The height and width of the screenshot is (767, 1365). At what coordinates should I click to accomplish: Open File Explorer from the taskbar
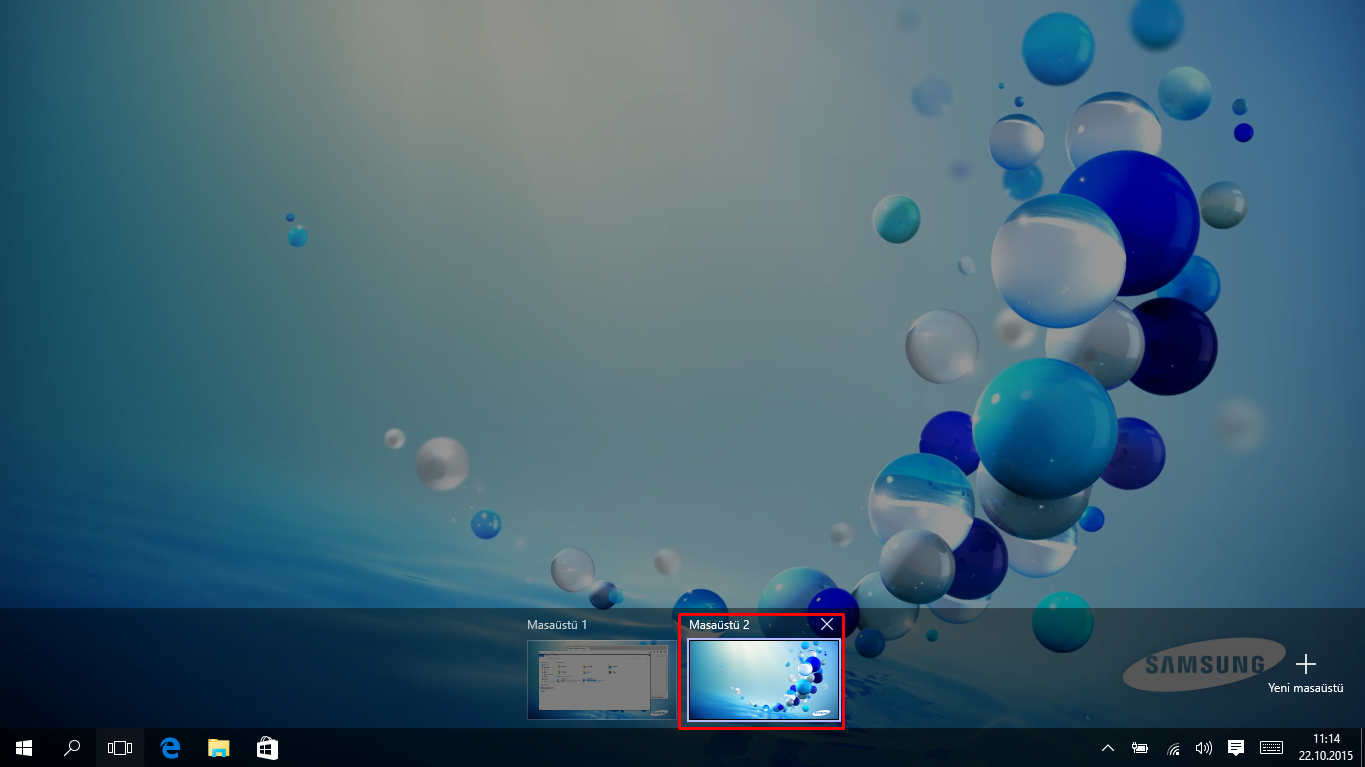pos(217,746)
